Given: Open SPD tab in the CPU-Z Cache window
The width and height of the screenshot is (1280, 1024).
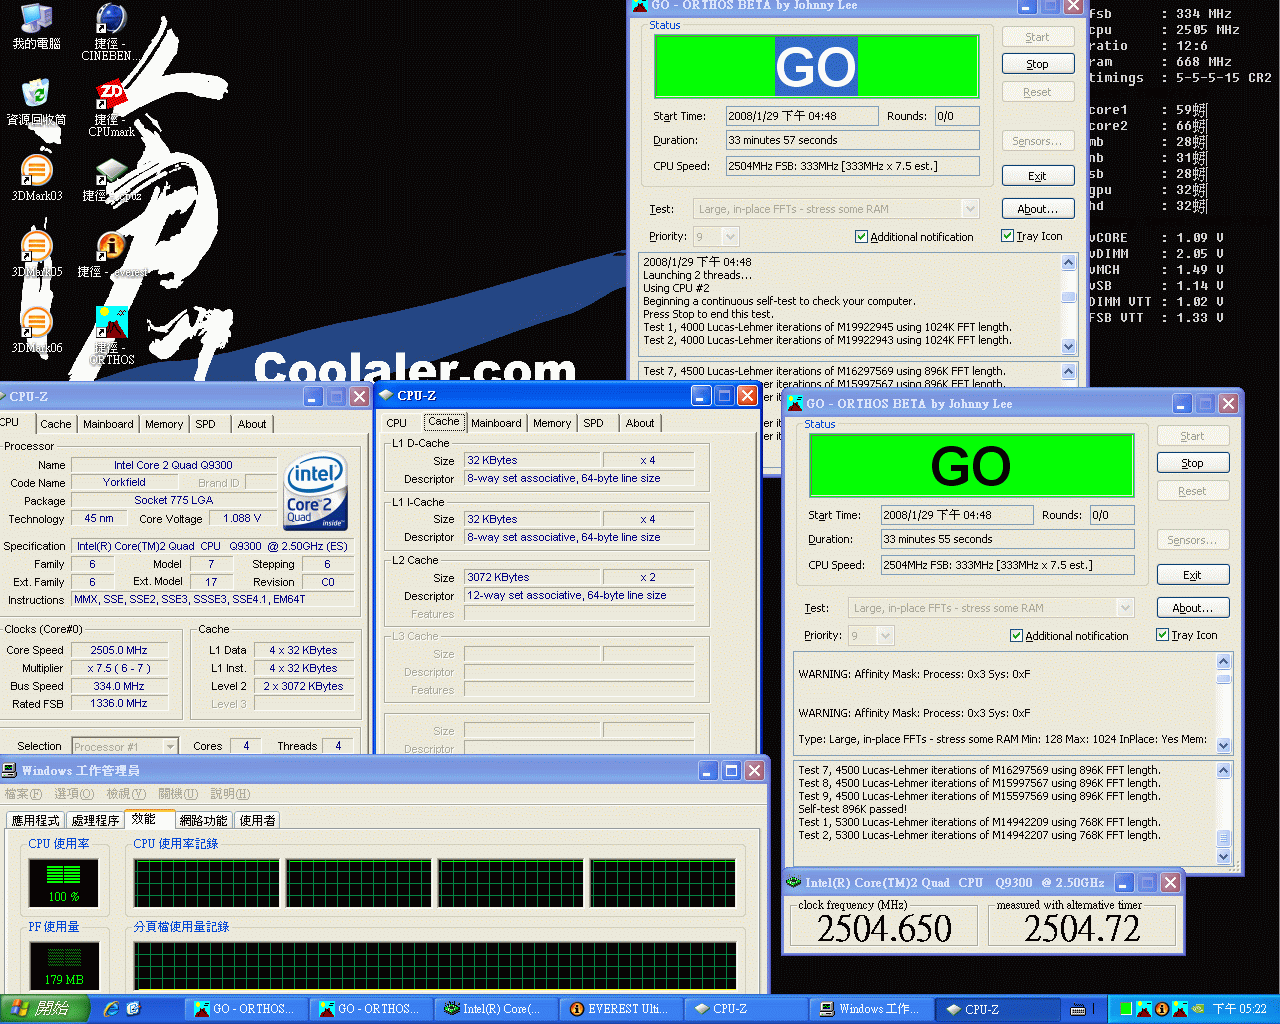Looking at the screenshot, I should pyautogui.click(x=594, y=423).
